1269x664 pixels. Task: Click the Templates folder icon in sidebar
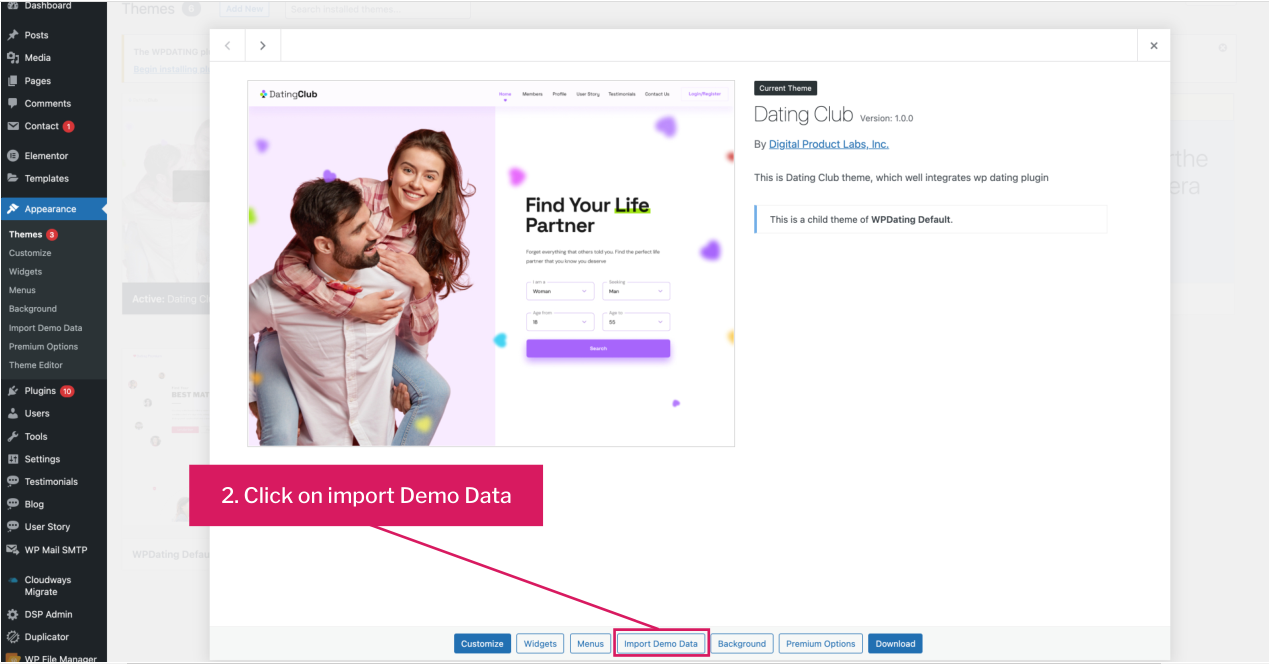[13, 178]
